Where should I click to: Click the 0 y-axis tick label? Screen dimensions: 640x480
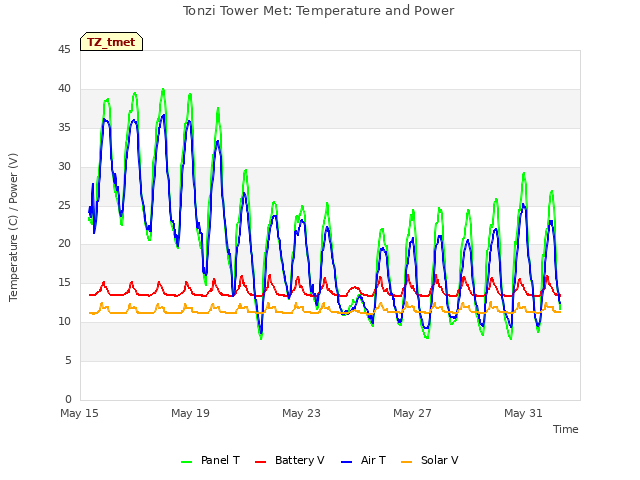(68, 399)
